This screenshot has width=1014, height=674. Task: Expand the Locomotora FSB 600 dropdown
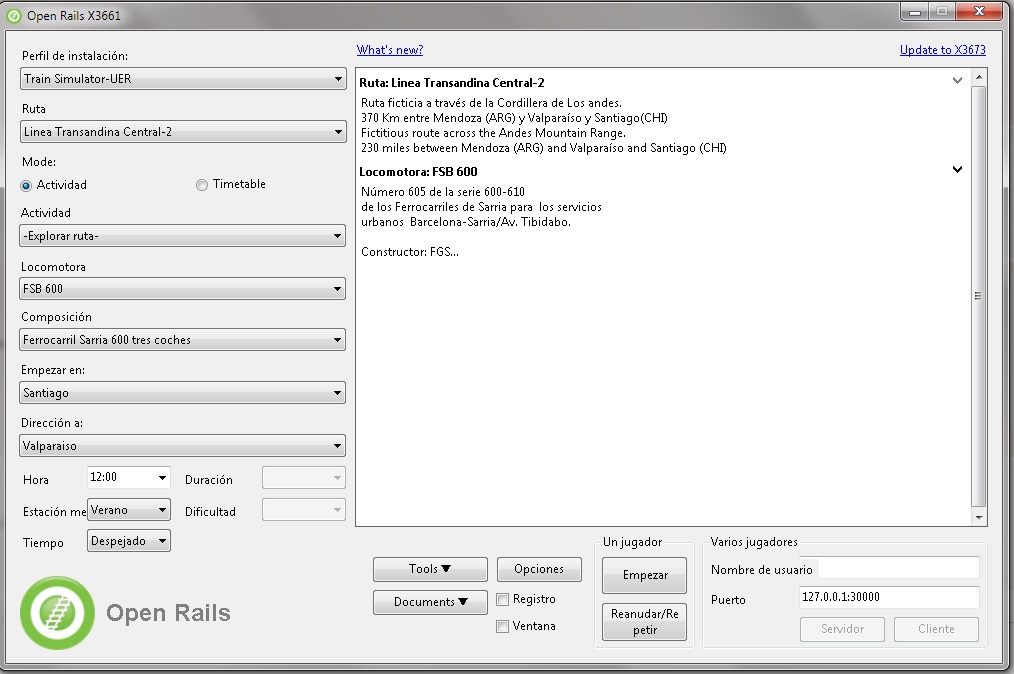183,289
